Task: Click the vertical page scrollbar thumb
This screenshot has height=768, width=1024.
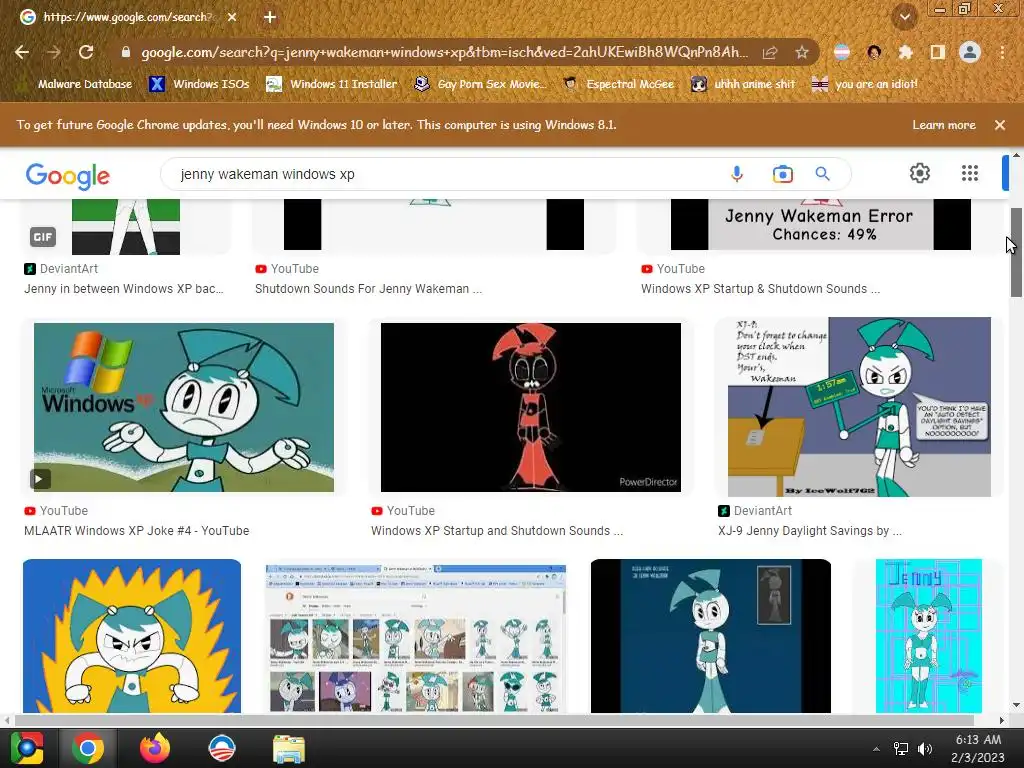Action: (1016, 251)
